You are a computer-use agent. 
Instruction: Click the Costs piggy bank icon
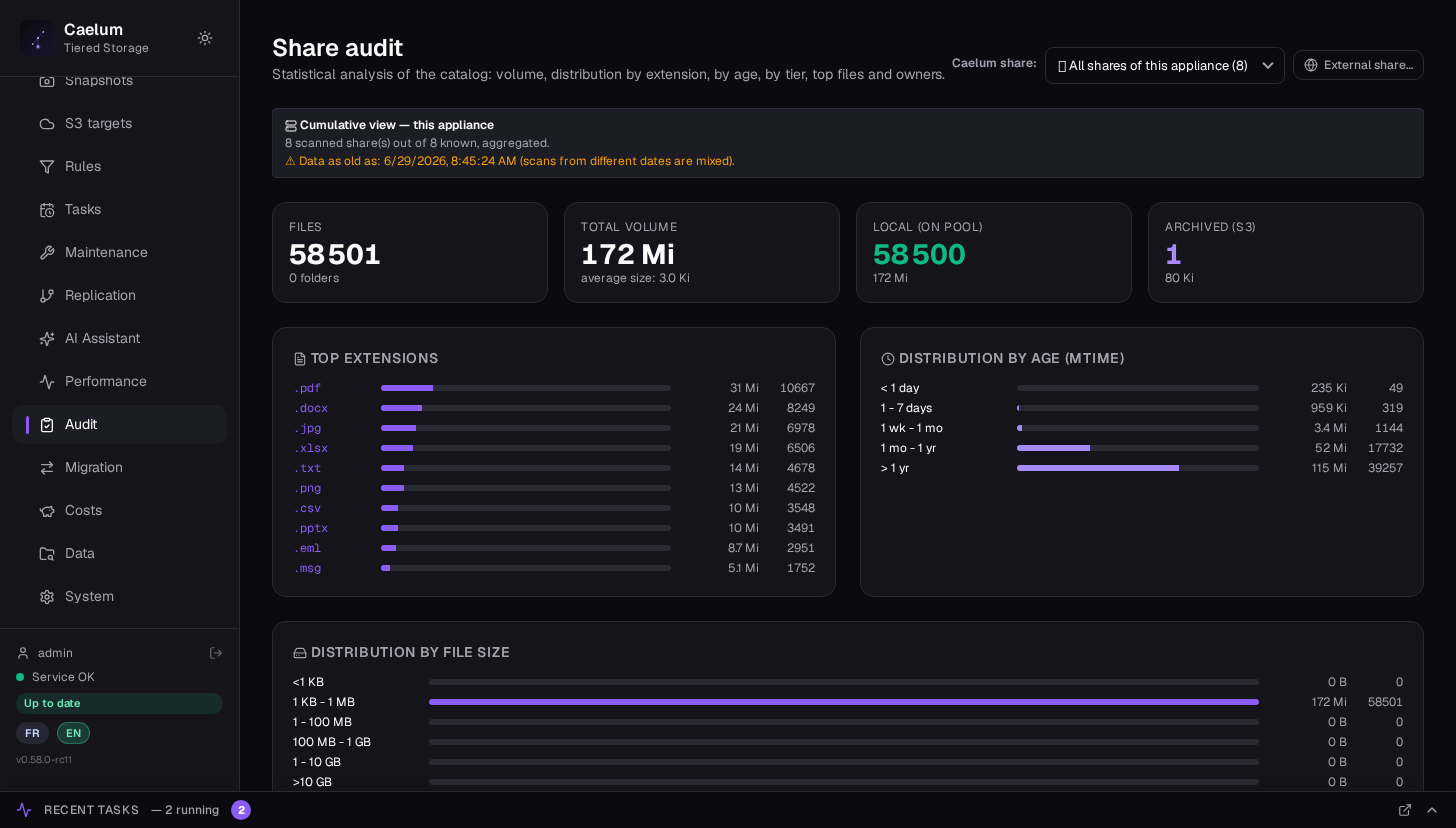pyautogui.click(x=47, y=510)
